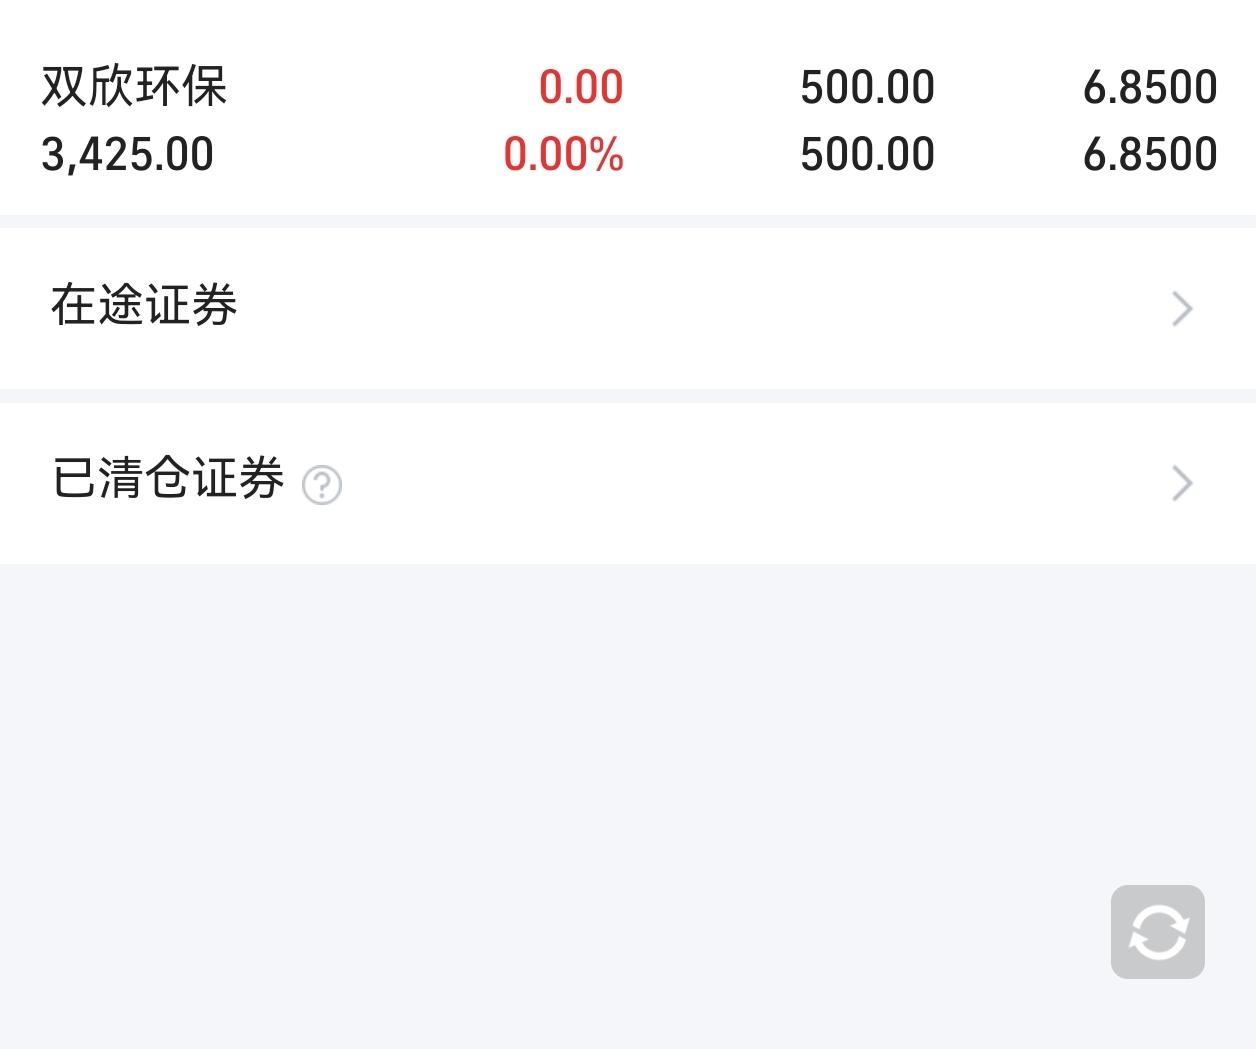This screenshot has width=1256, height=1049.
Task: Open the 已清仓证券 list row
Action: point(628,483)
